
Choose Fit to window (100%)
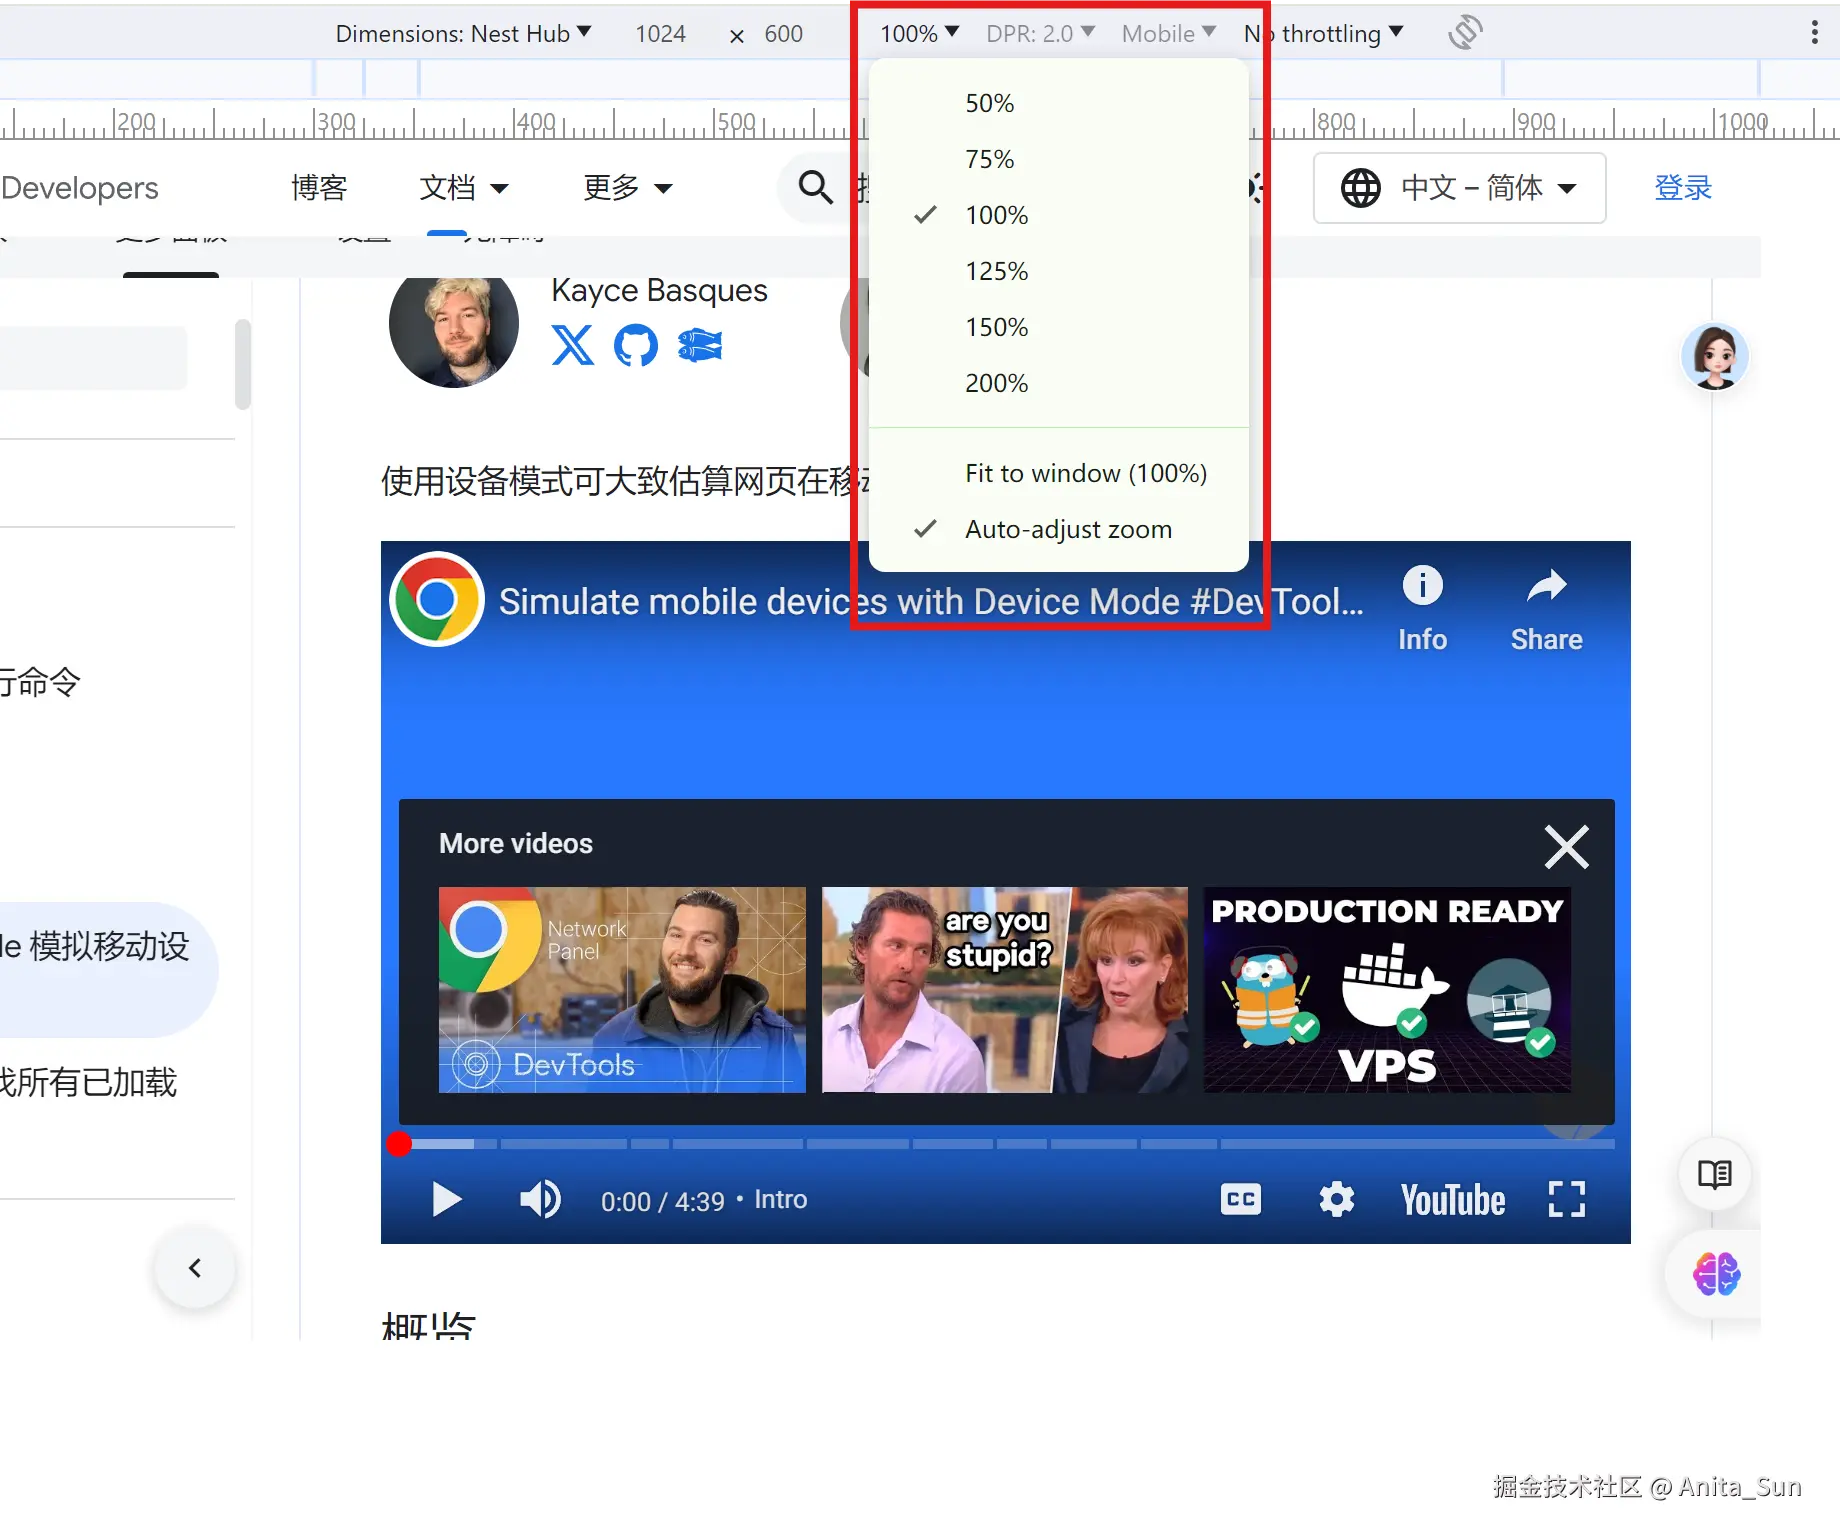tap(1059, 473)
